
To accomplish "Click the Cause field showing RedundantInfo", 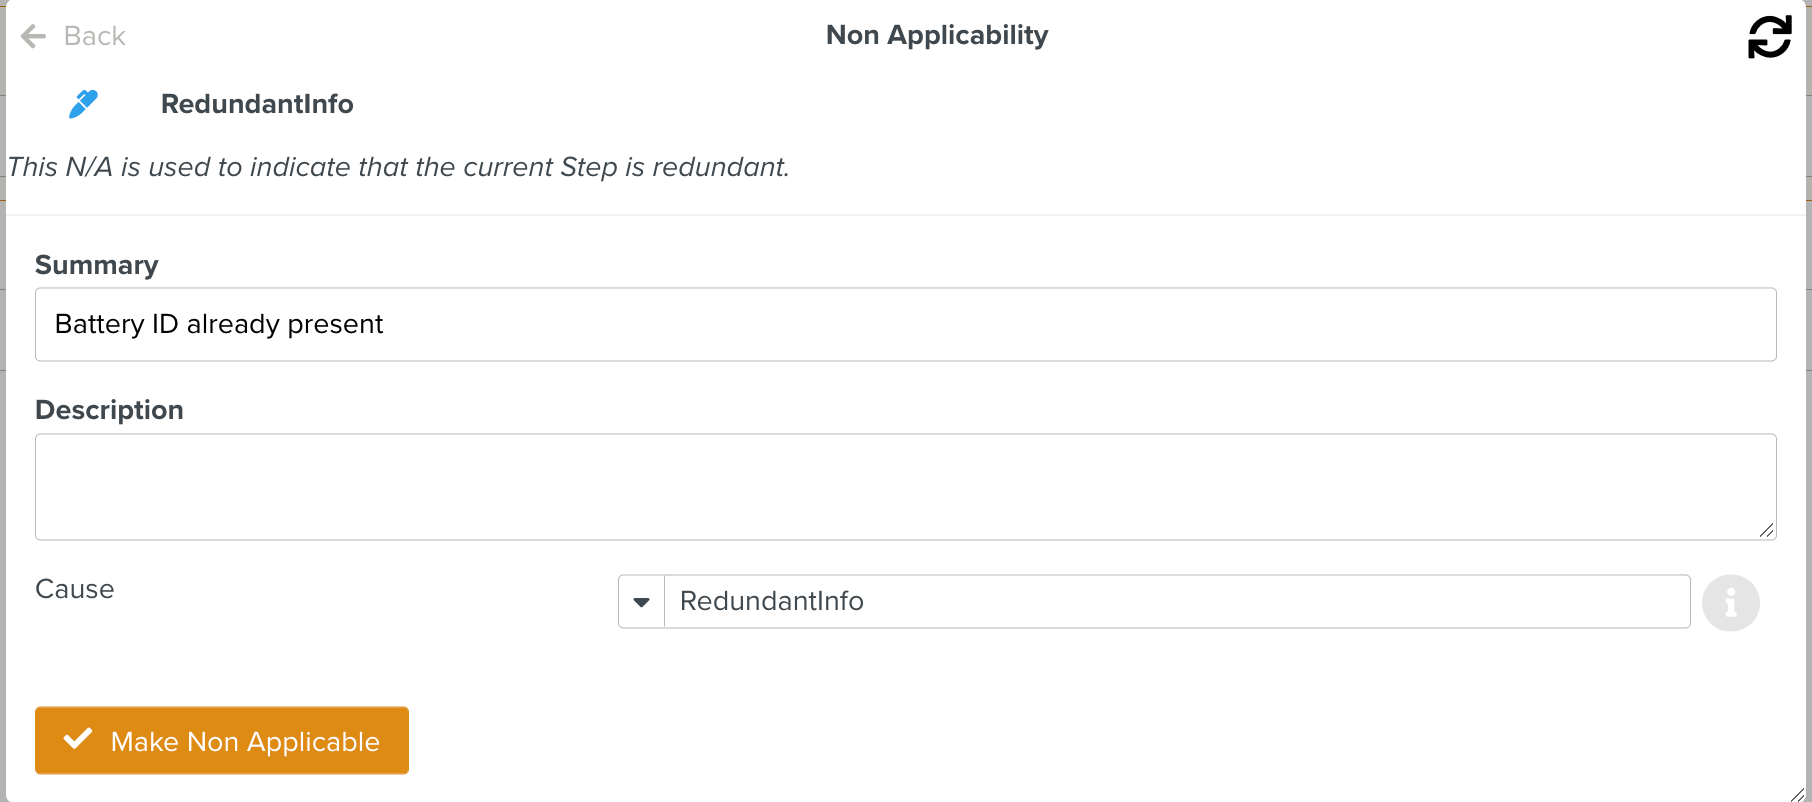I will pyautogui.click(x=1176, y=602).
